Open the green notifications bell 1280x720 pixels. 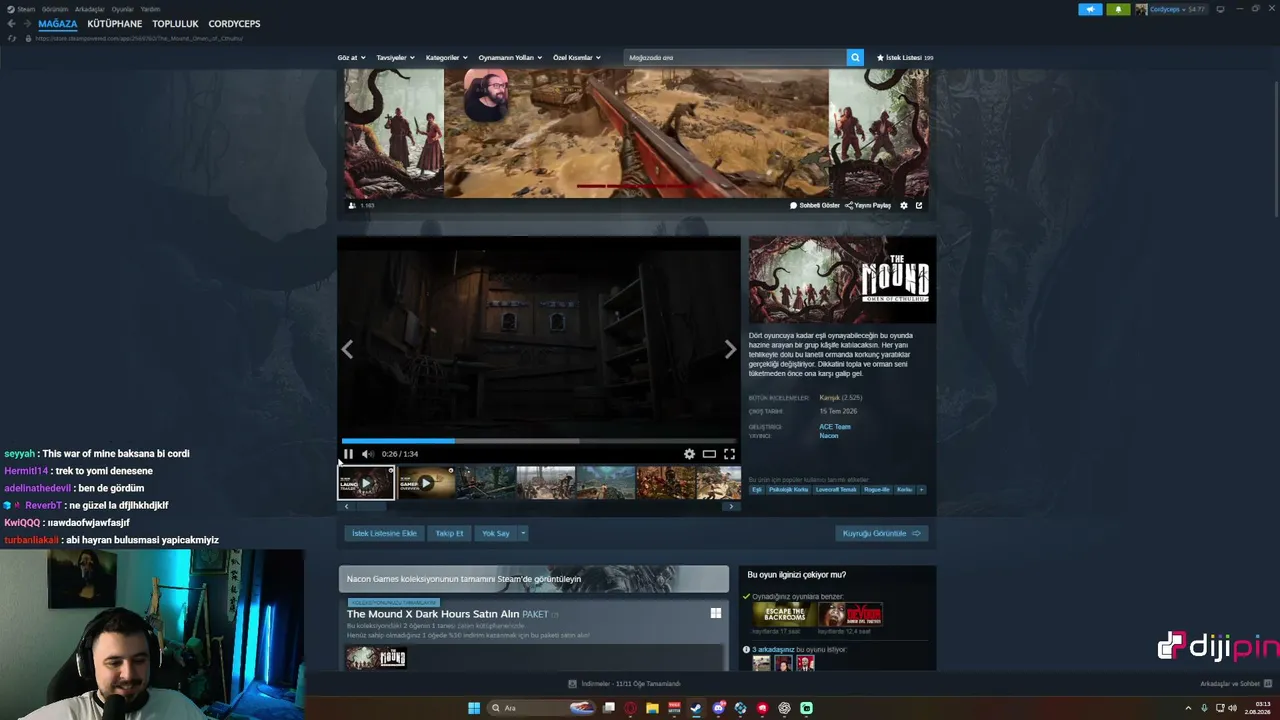[x=1118, y=9]
